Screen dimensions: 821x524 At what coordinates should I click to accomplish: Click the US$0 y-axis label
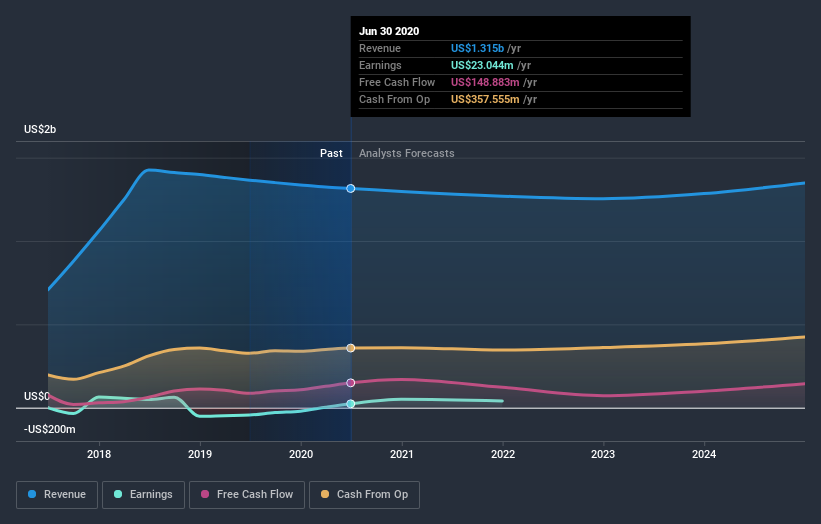pos(37,396)
